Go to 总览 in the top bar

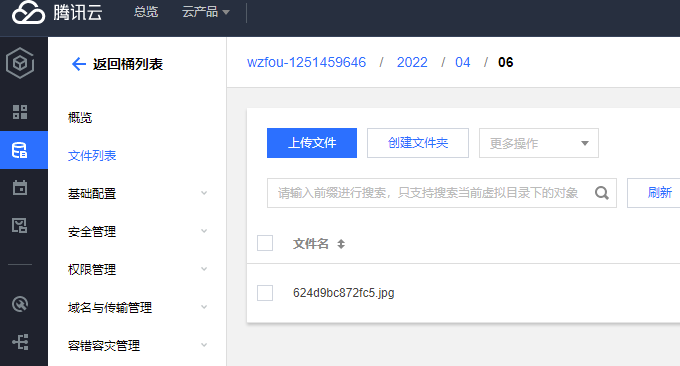tap(146, 12)
